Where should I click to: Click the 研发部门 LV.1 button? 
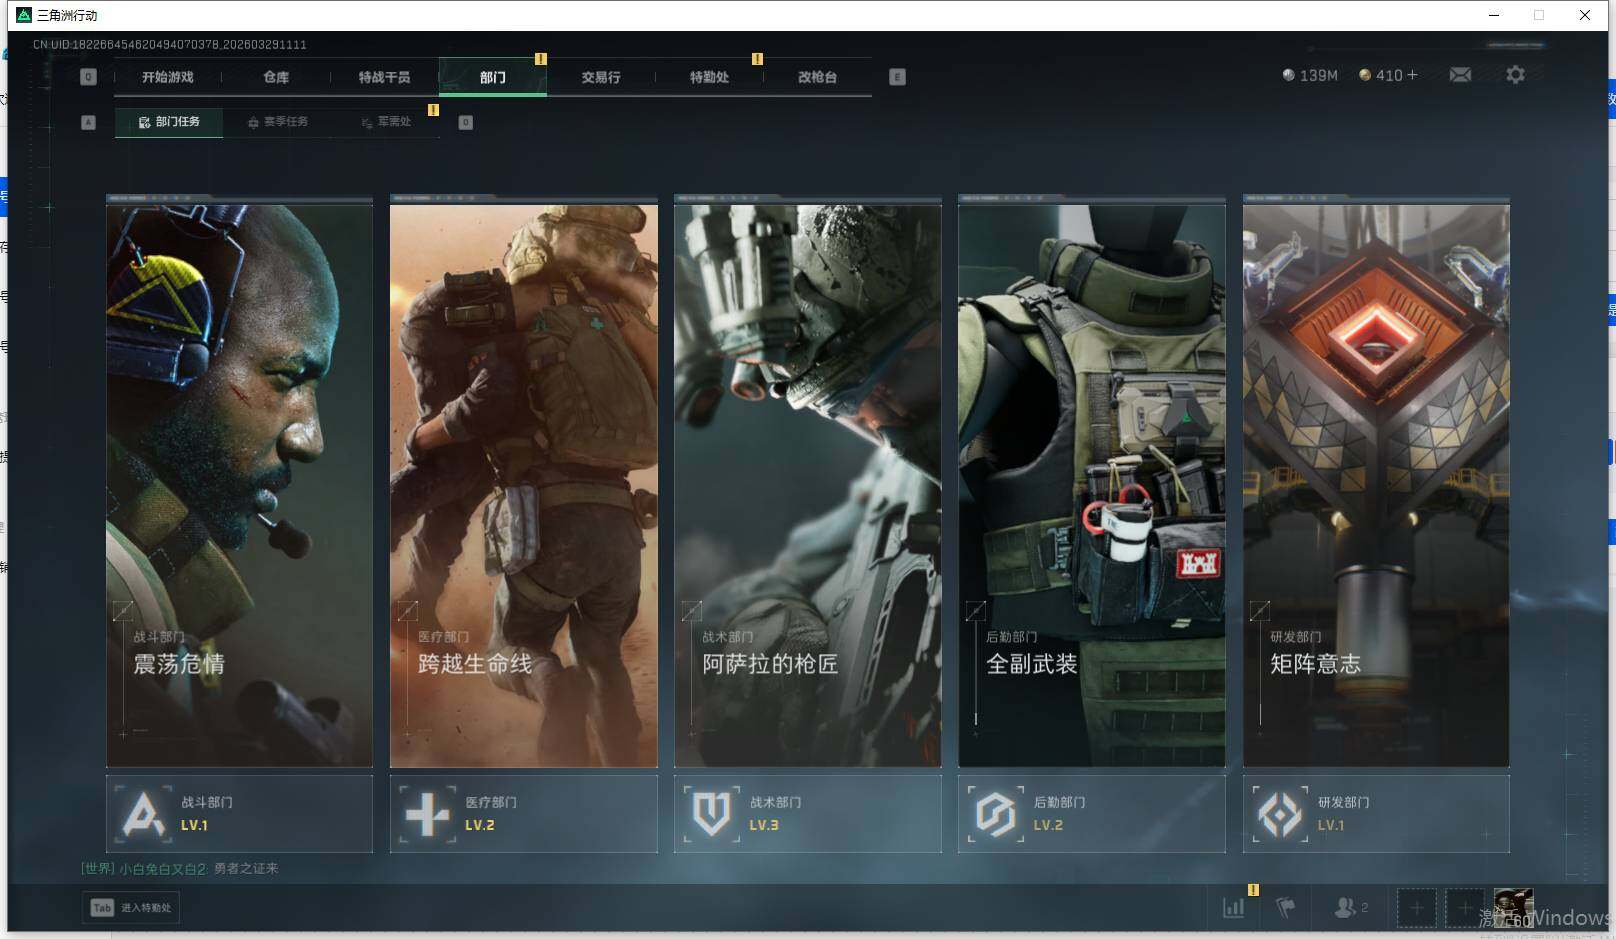pos(1376,814)
